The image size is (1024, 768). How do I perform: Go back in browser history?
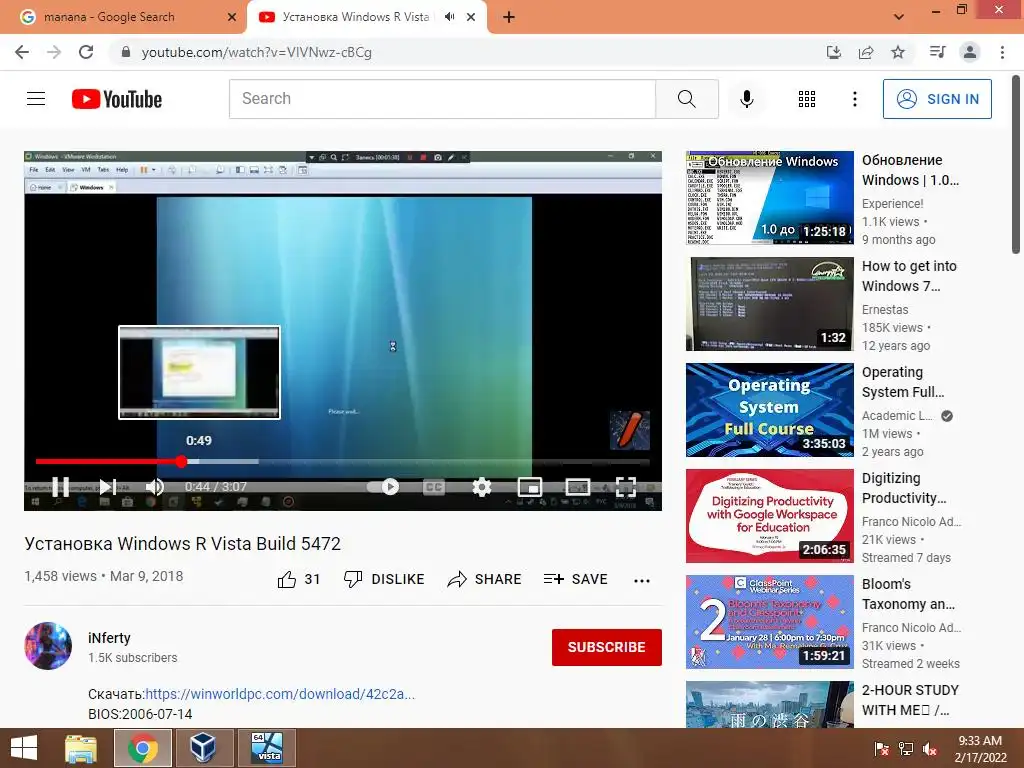point(22,52)
